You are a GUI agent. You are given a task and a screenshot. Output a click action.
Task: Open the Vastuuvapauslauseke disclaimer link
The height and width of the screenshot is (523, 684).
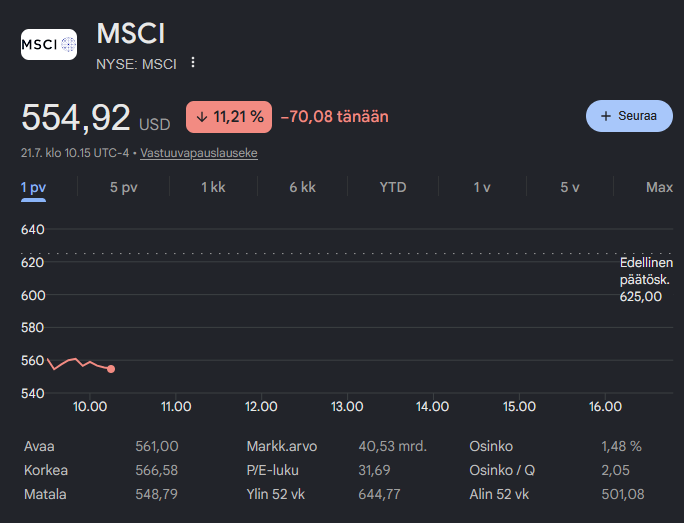click(198, 153)
